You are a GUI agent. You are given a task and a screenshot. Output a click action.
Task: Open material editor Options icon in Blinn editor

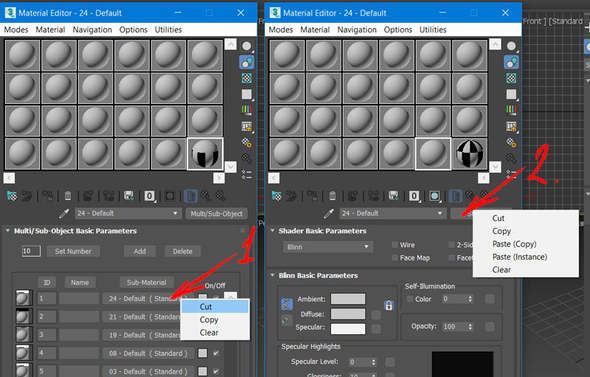(511, 142)
